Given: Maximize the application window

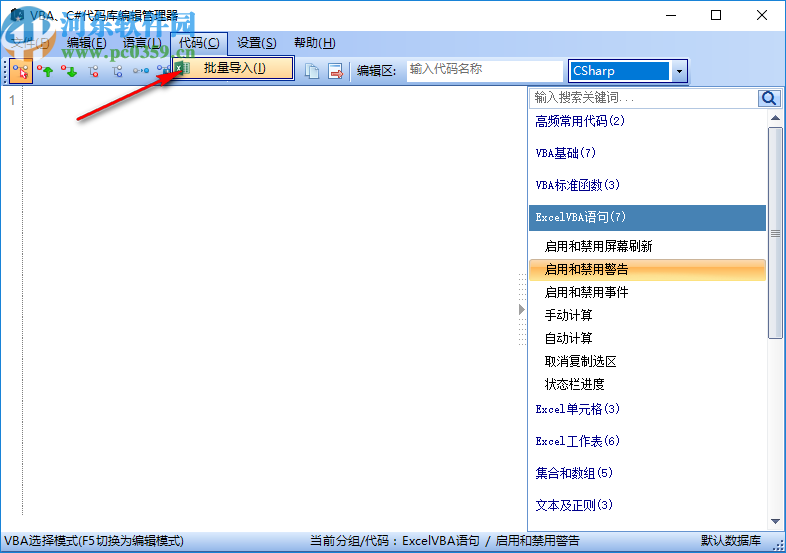Looking at the screenshot, I should click(x=716, y=15).
